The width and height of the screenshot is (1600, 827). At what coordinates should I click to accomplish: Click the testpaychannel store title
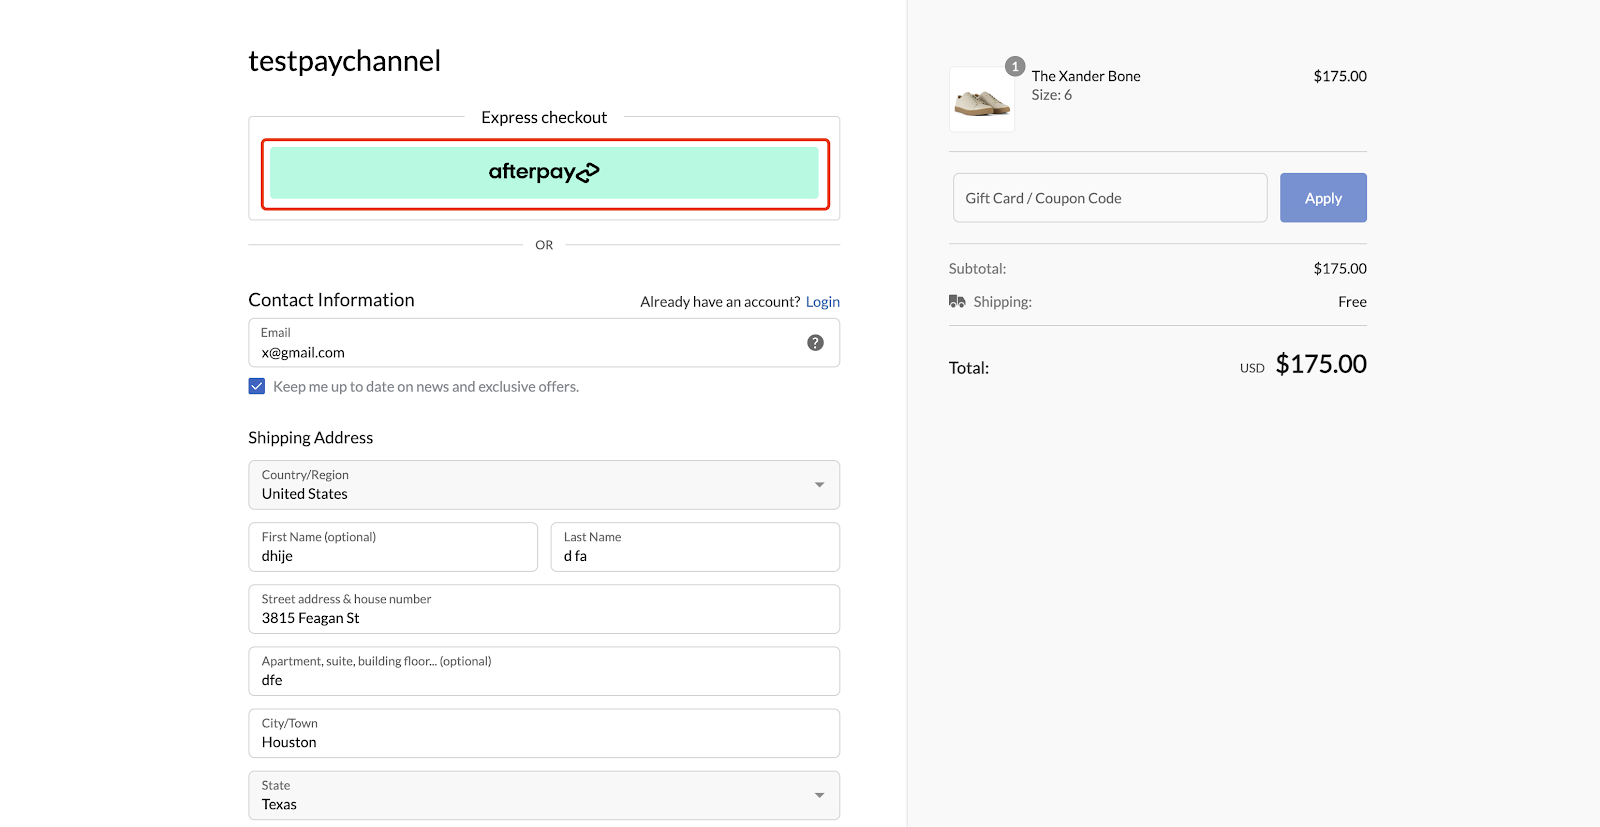coord(344,61)
